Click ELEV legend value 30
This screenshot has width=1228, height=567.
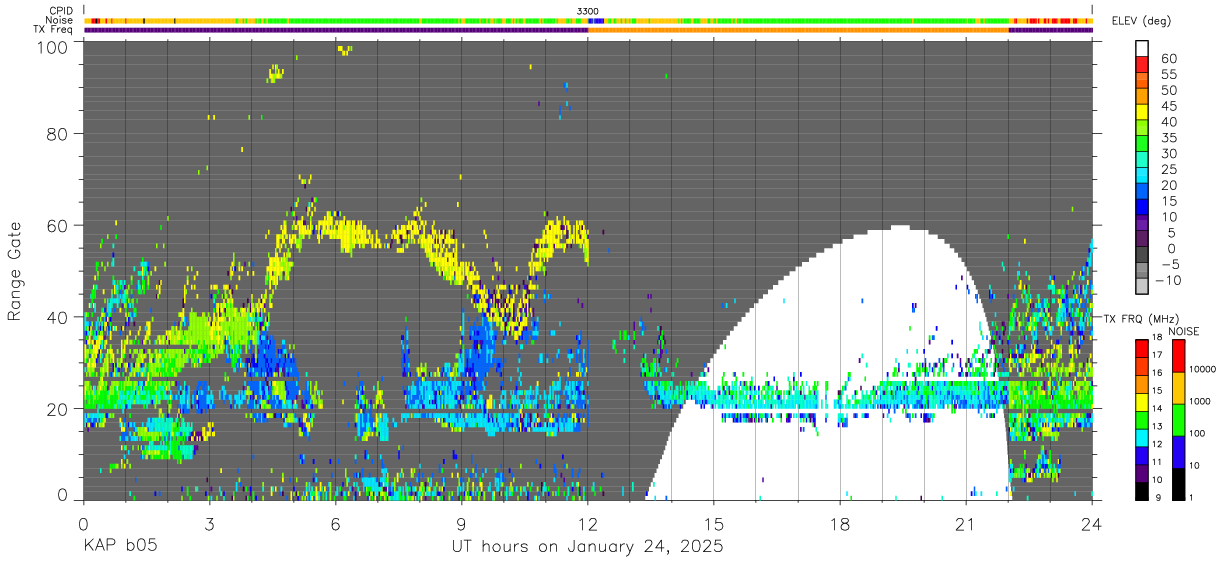[1169, 153]
